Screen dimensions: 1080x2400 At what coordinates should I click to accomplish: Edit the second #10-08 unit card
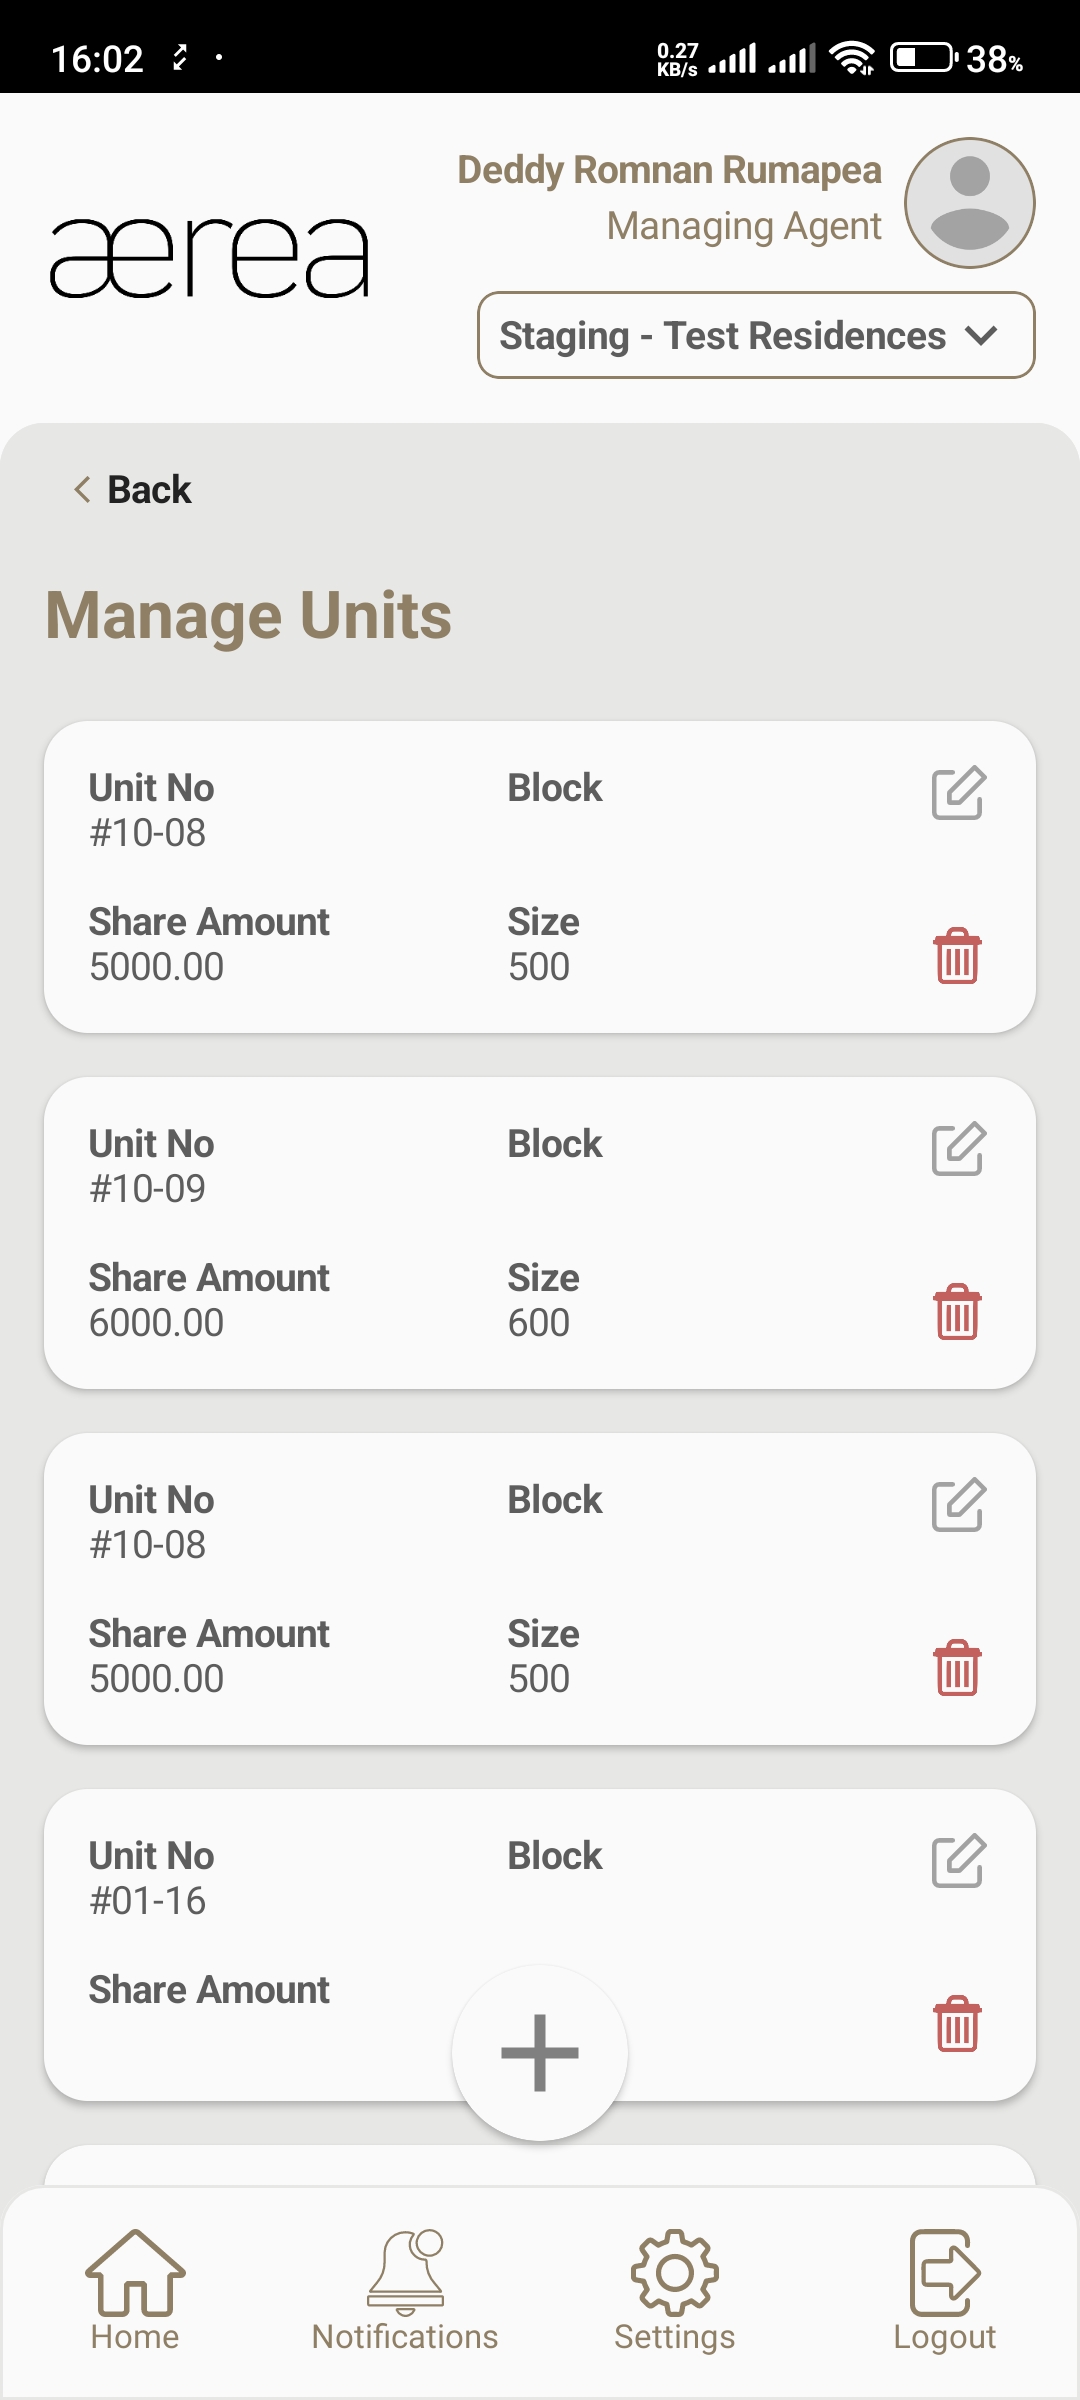click(x=958, y=1505)
